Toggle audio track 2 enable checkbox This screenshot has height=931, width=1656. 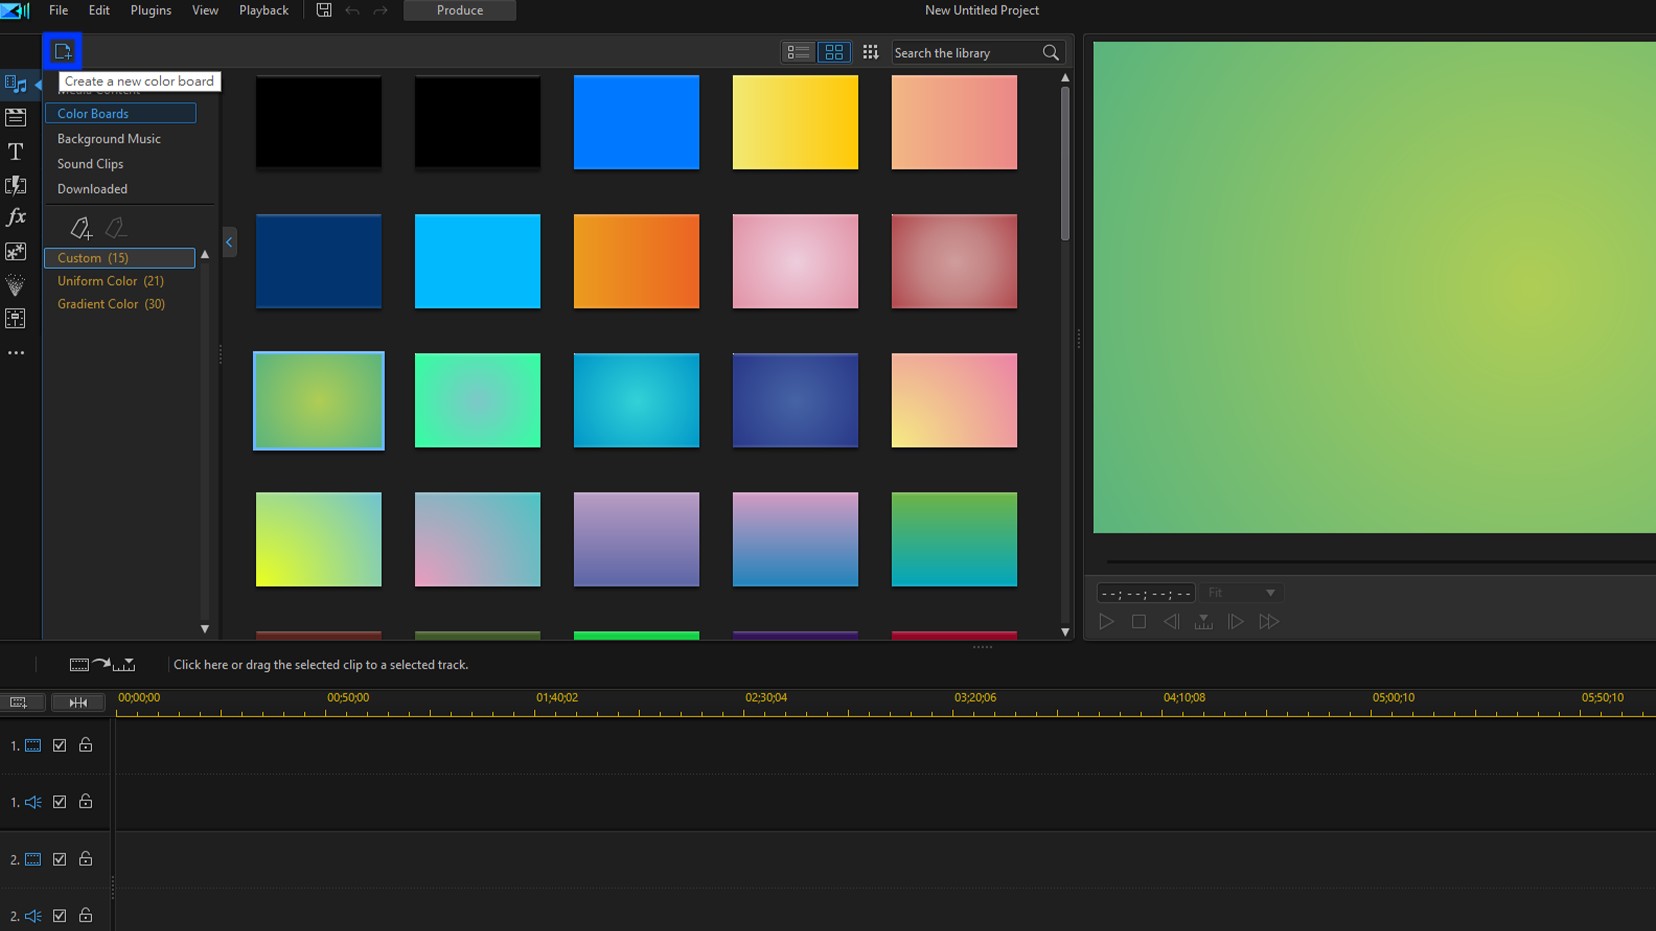60,915
